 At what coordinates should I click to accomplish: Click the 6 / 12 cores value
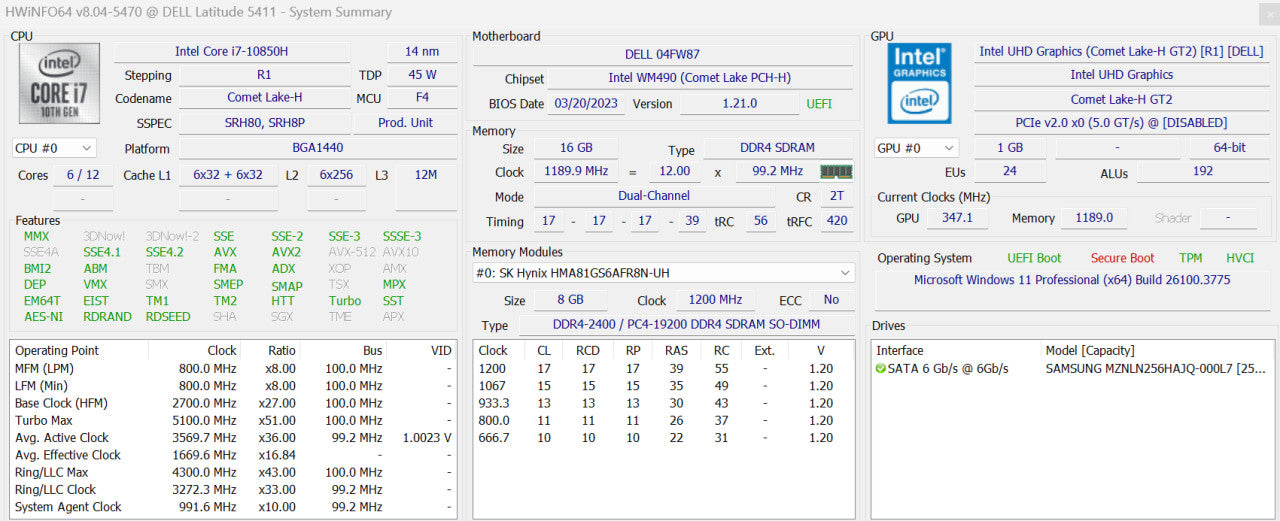coord(83,174)
